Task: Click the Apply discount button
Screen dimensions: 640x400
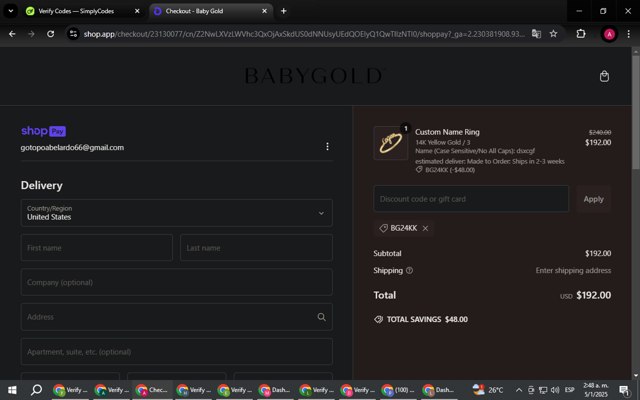Action: 593,199
